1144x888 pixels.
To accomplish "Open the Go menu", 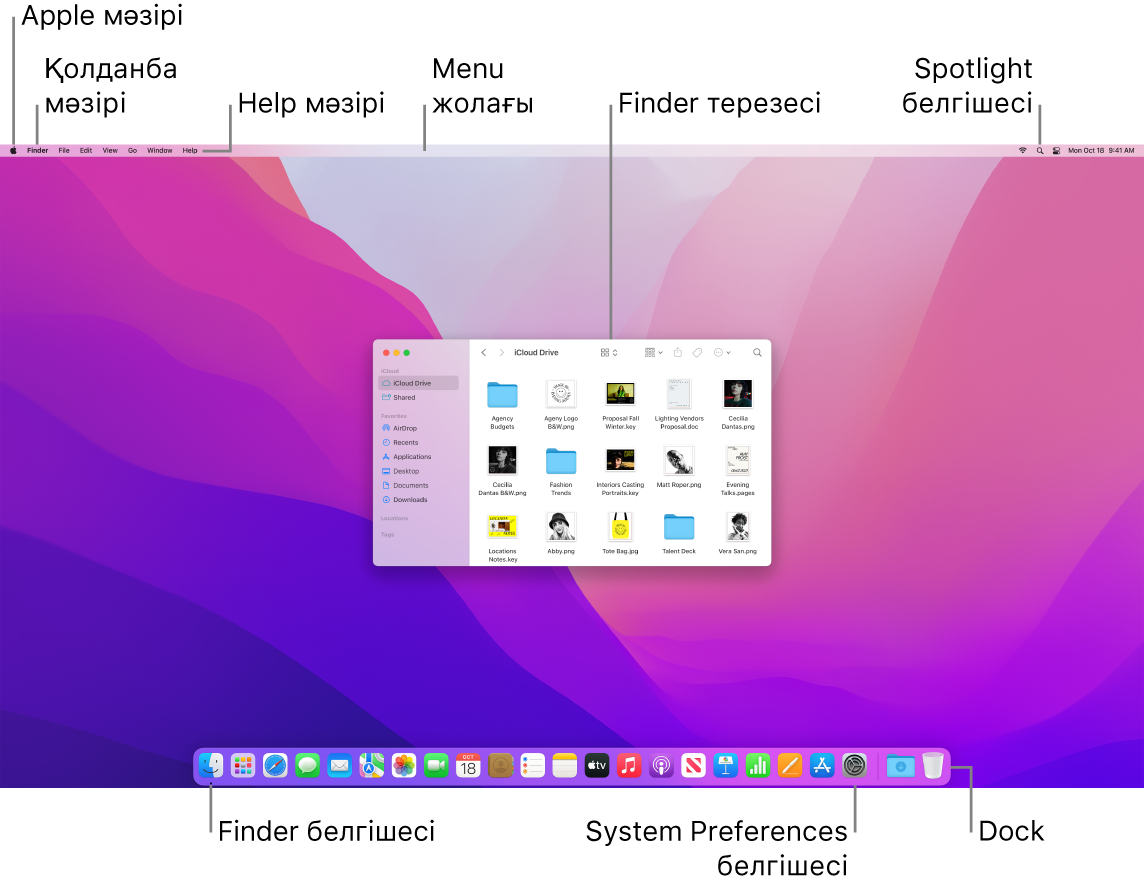I will click(132, 150).
